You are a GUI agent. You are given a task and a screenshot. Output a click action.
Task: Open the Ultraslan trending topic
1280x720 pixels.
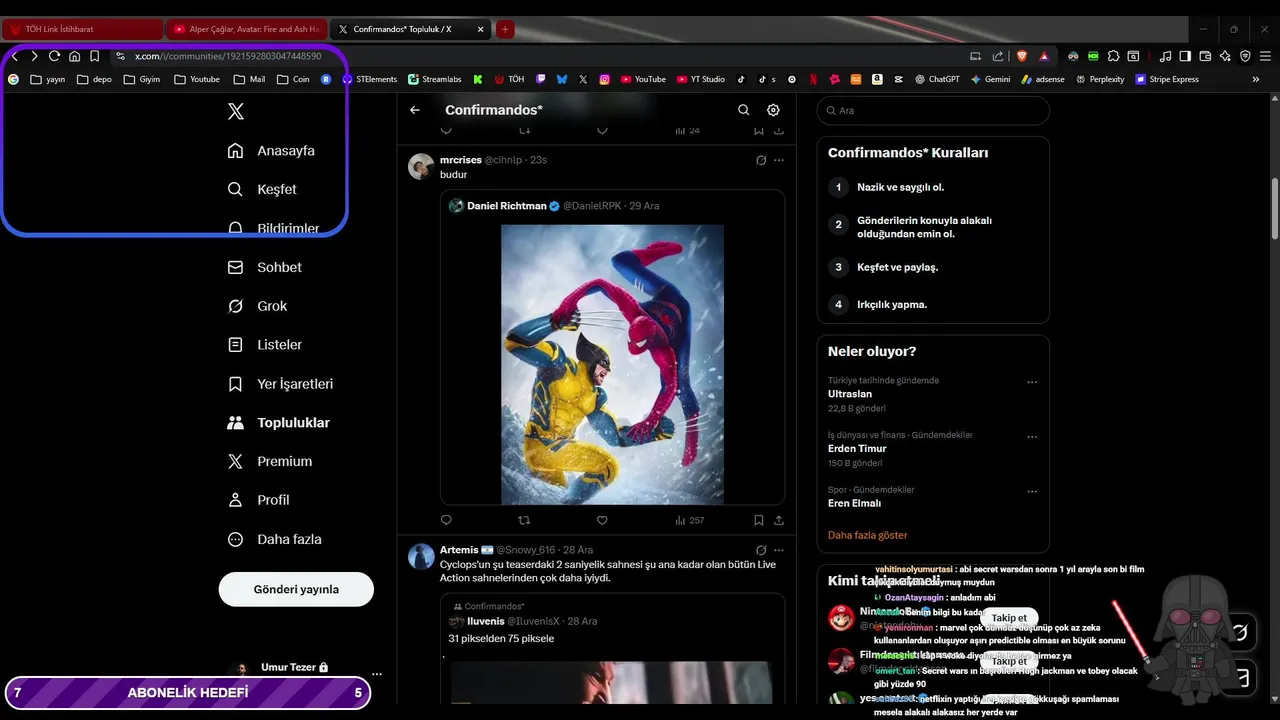pyautogui.click(x=850, y=394)
